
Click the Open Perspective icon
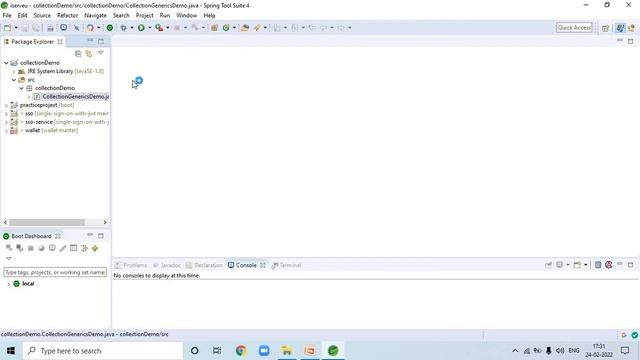click(x=605, y=28)
